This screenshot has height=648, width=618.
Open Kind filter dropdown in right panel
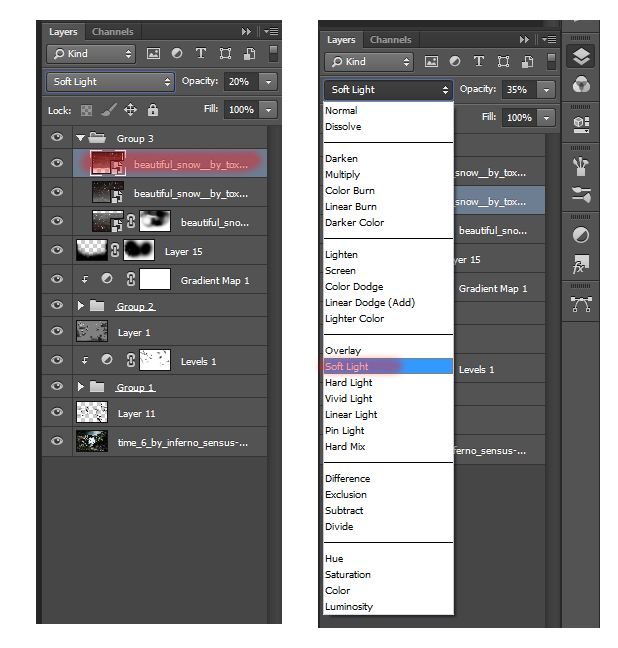click(x=369, y=62)
